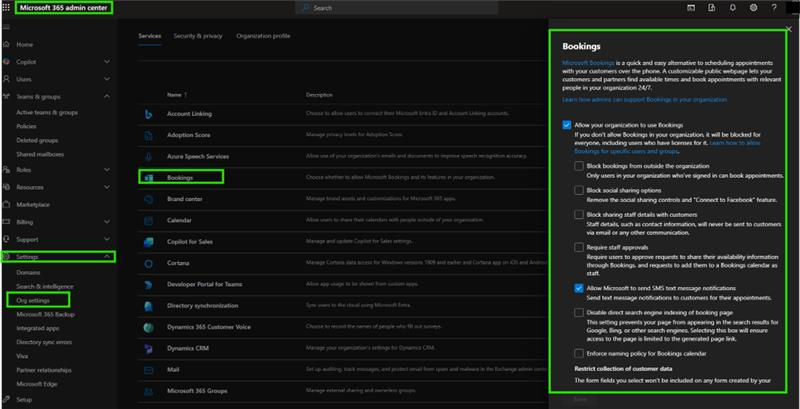Click the Mail envelope icon
This screenshot has width=800, height=409.
[x=148, y=370]
